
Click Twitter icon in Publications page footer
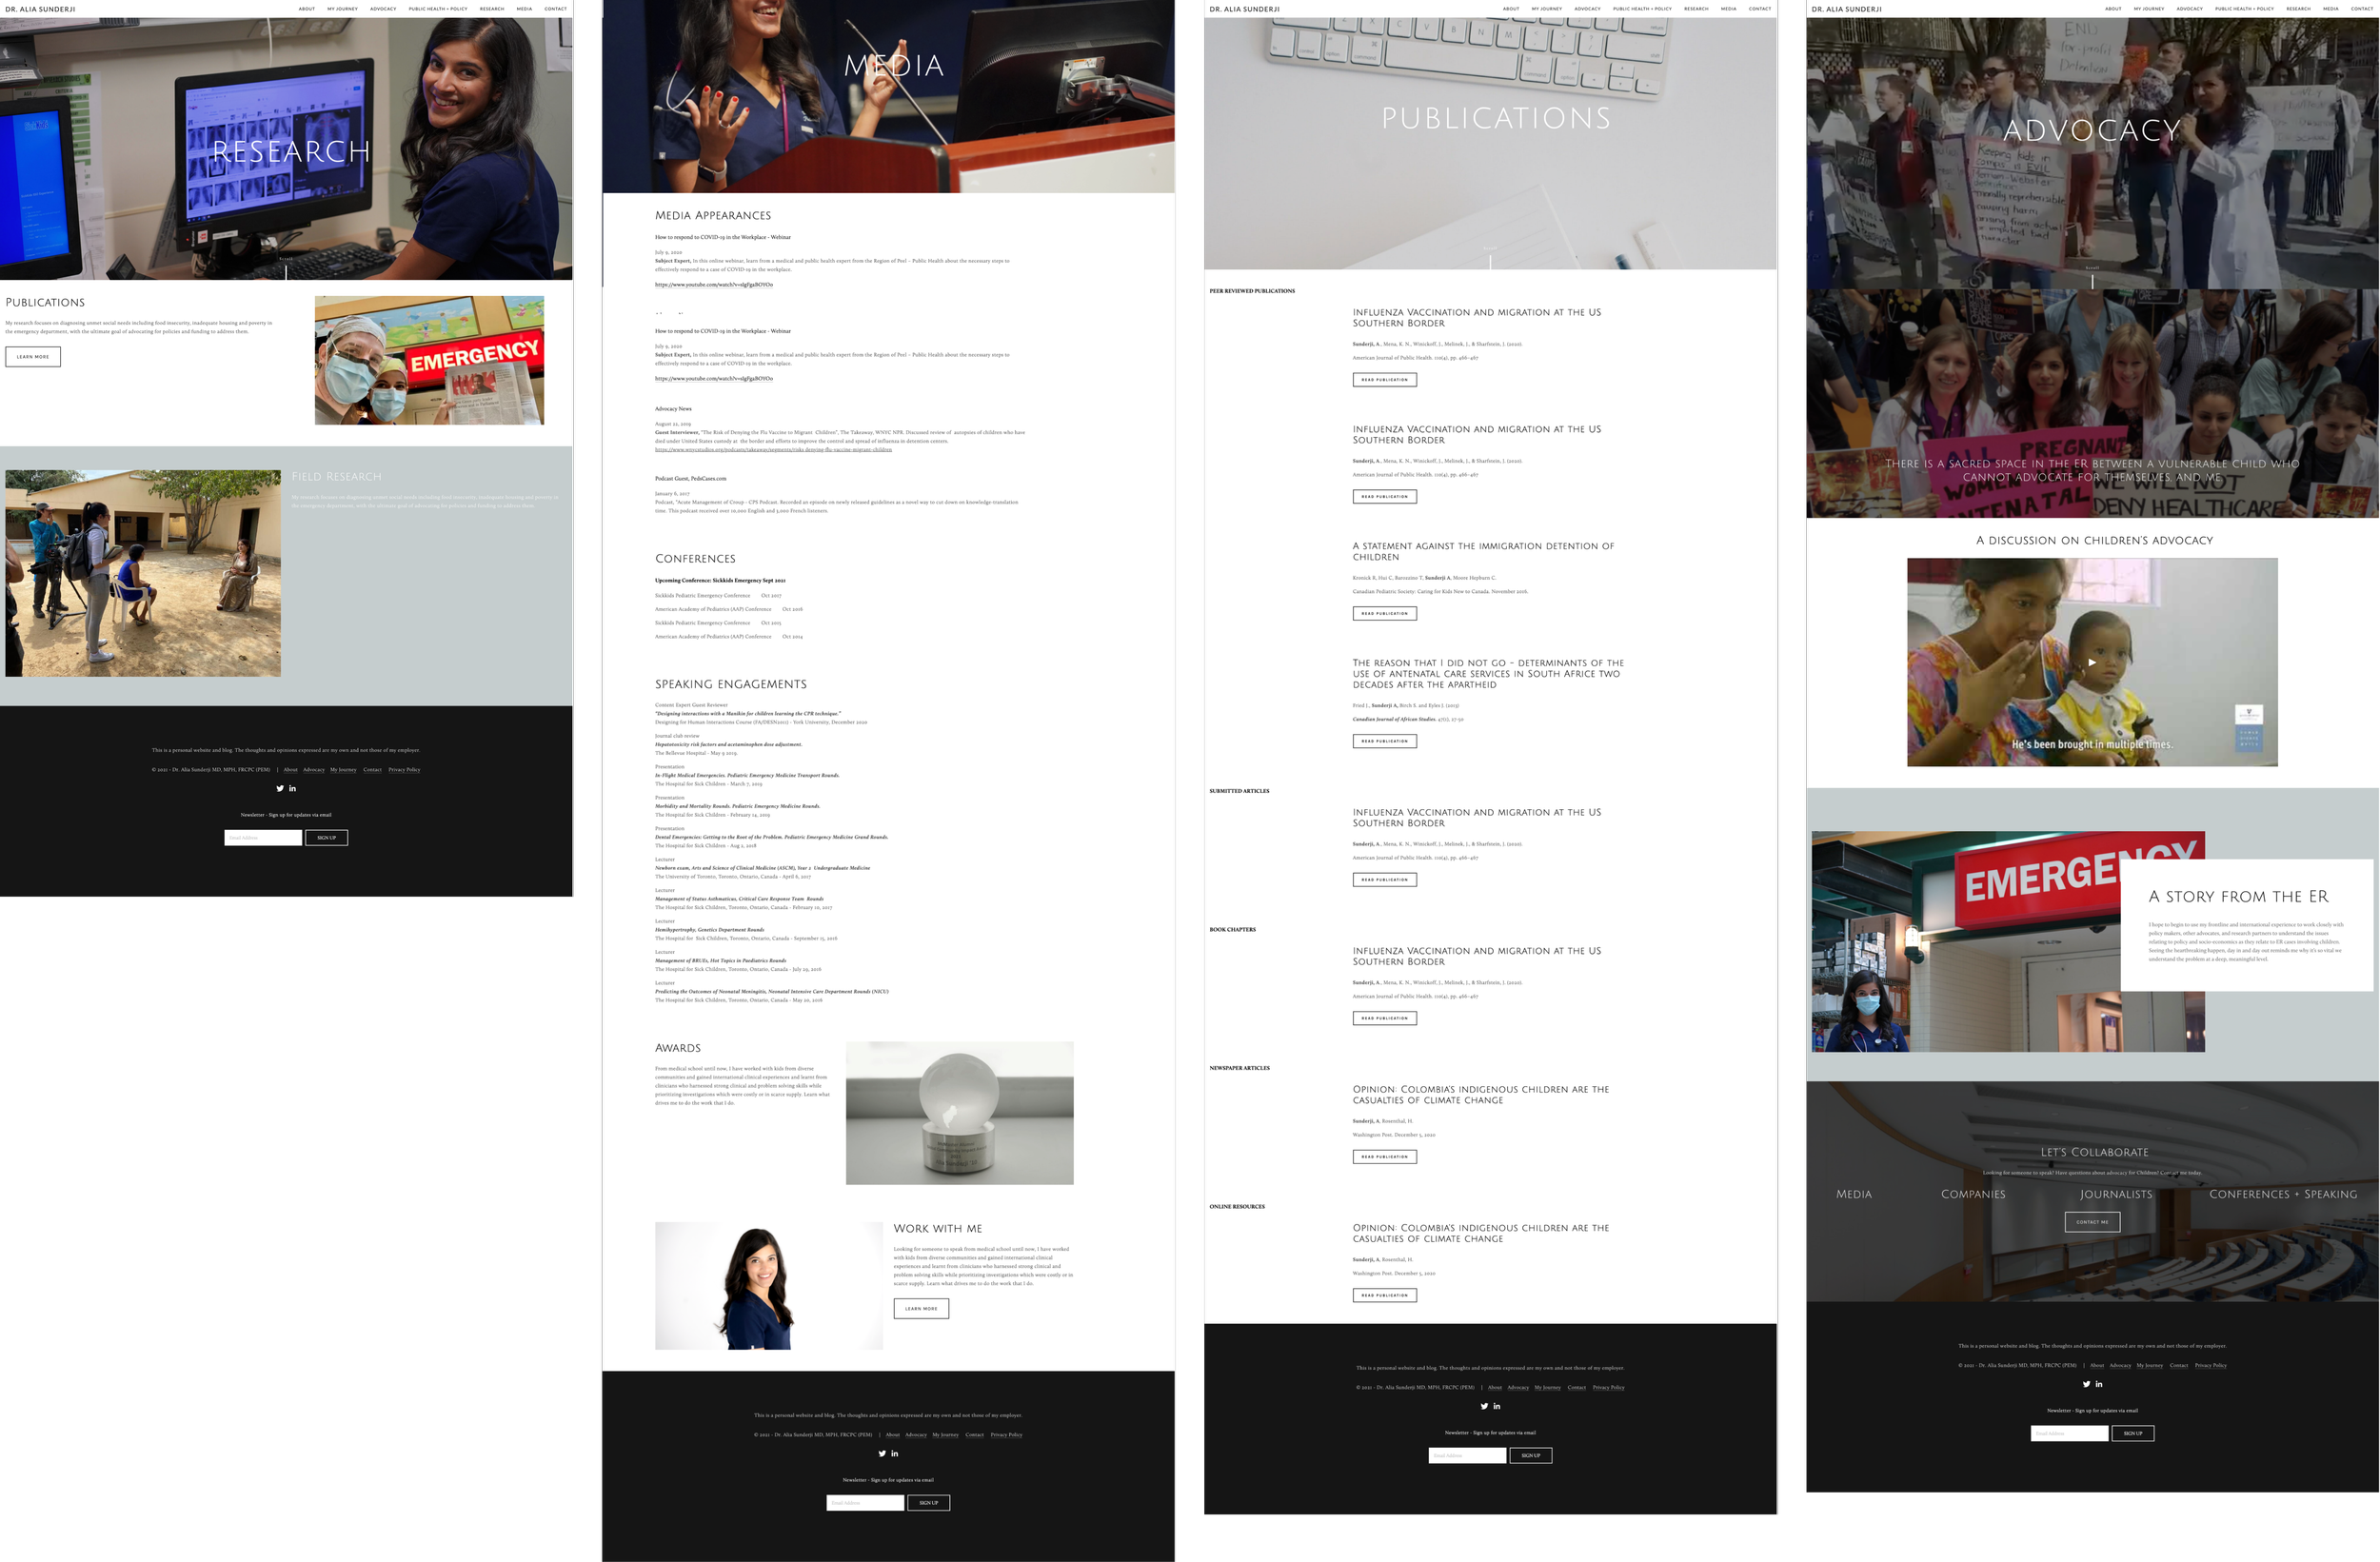pyautogui.click(x=1484, y=1406)
